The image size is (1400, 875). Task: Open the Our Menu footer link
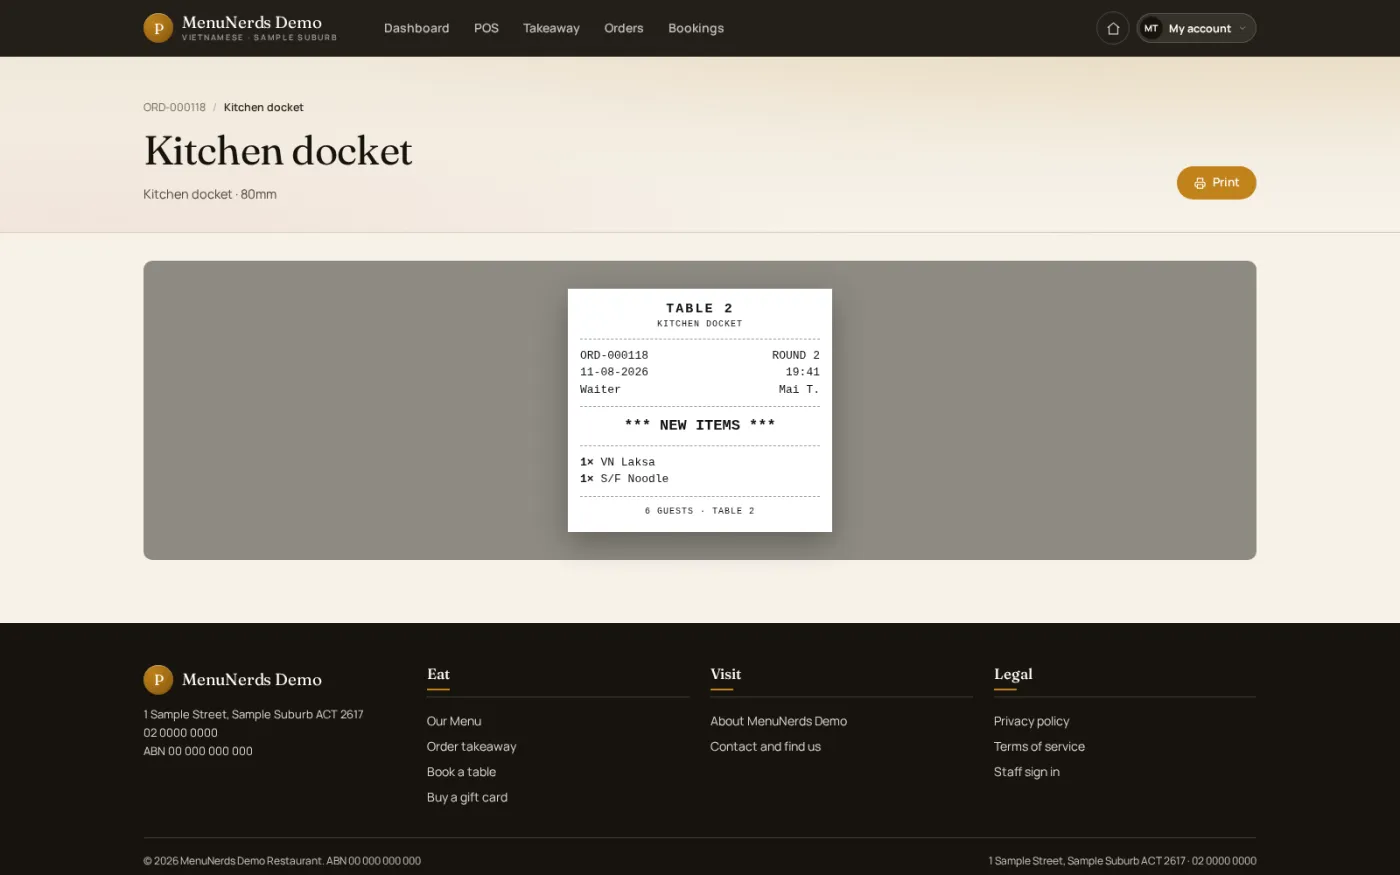[x=454, y=721]
